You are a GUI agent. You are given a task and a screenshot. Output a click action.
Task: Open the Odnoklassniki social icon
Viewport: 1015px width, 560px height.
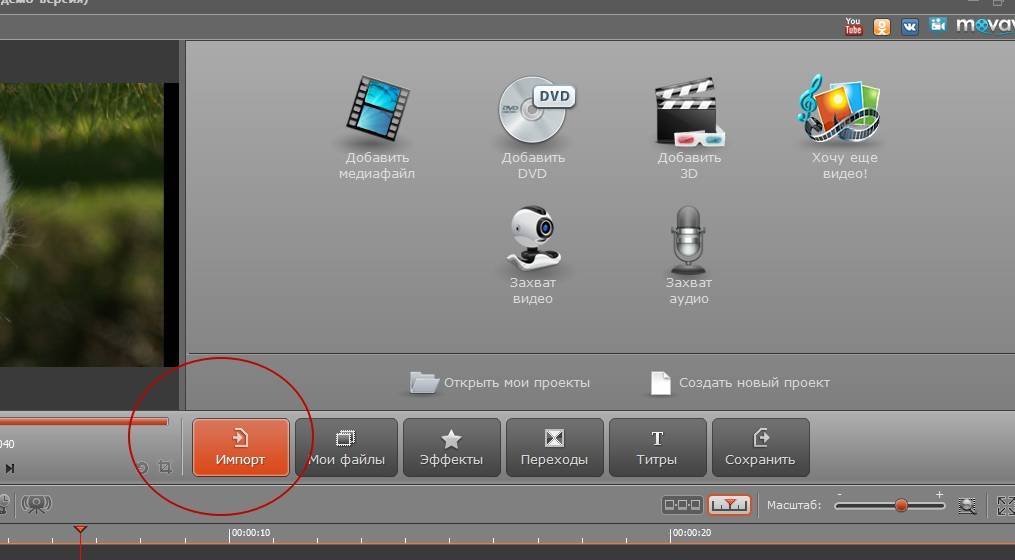pos(882,27)
